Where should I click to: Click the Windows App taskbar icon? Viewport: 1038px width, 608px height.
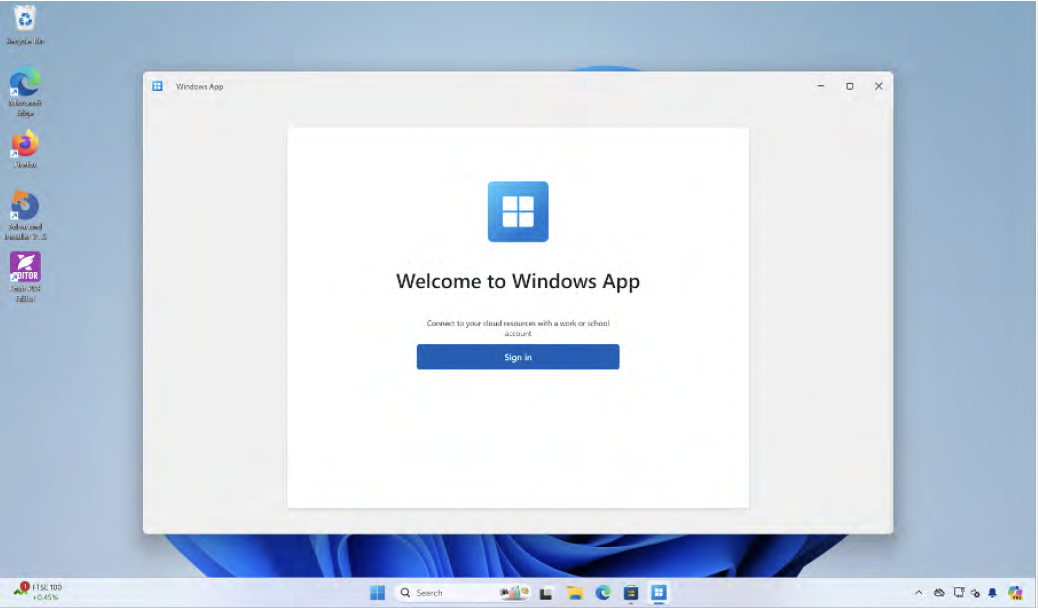pyautogui.click(x=659, y=593)
